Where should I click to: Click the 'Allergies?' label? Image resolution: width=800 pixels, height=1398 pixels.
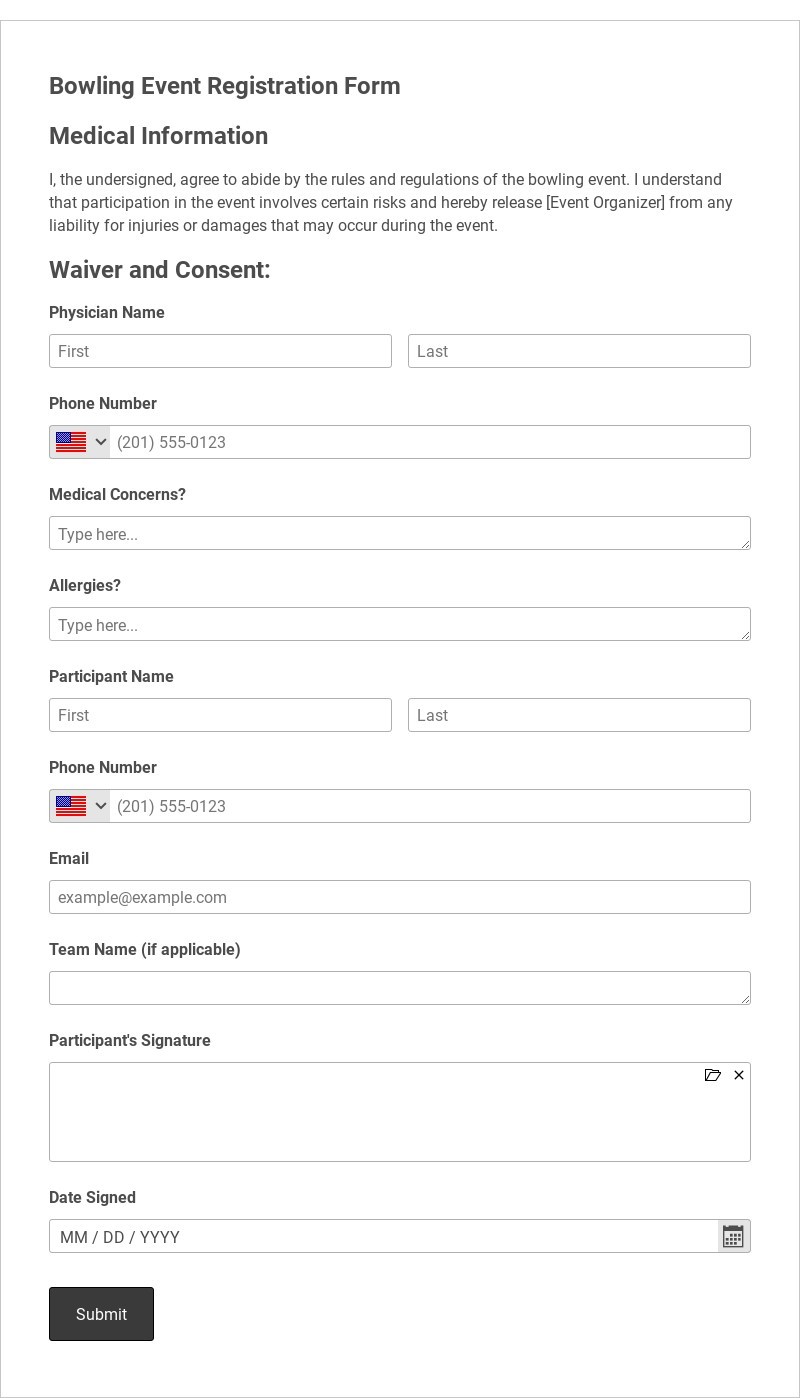[85, 586]
